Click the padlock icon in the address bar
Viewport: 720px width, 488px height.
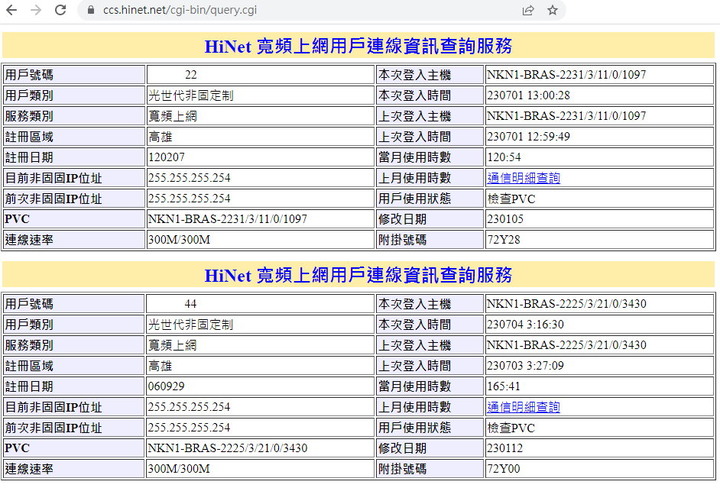tap(91, 10)
